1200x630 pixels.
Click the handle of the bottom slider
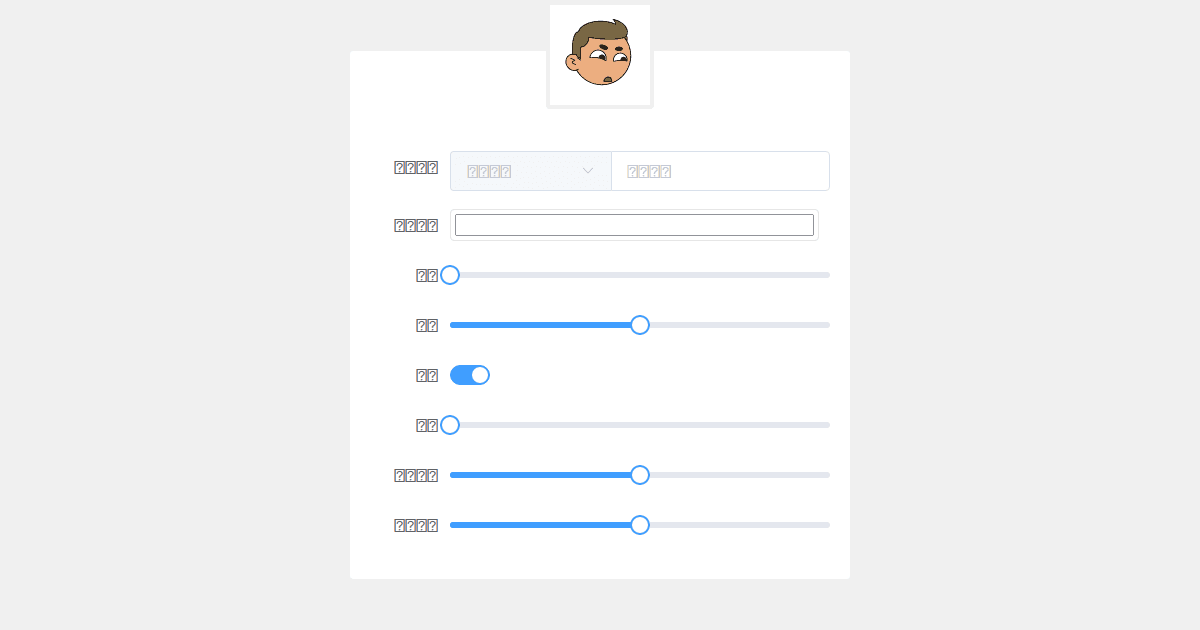pyautogui.click(x=640, y=525)
